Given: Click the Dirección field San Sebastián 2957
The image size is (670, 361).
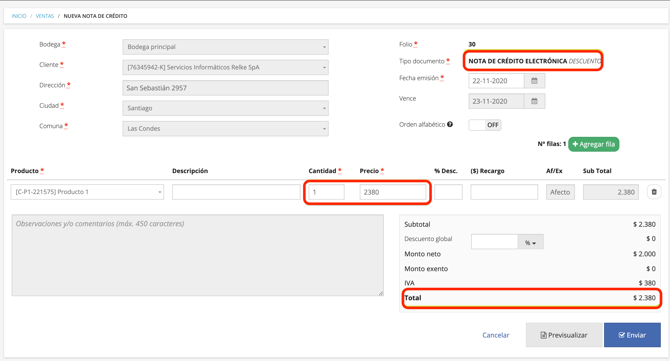Looking at the screenshot, I should pos(226,88).
